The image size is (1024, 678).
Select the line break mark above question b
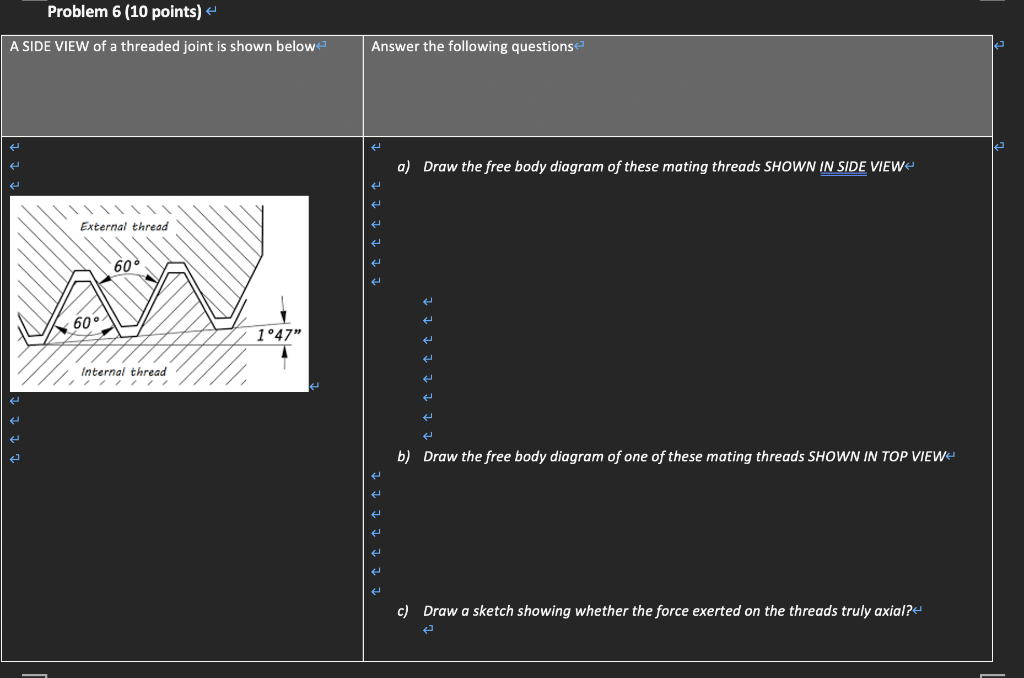point(427,434)
